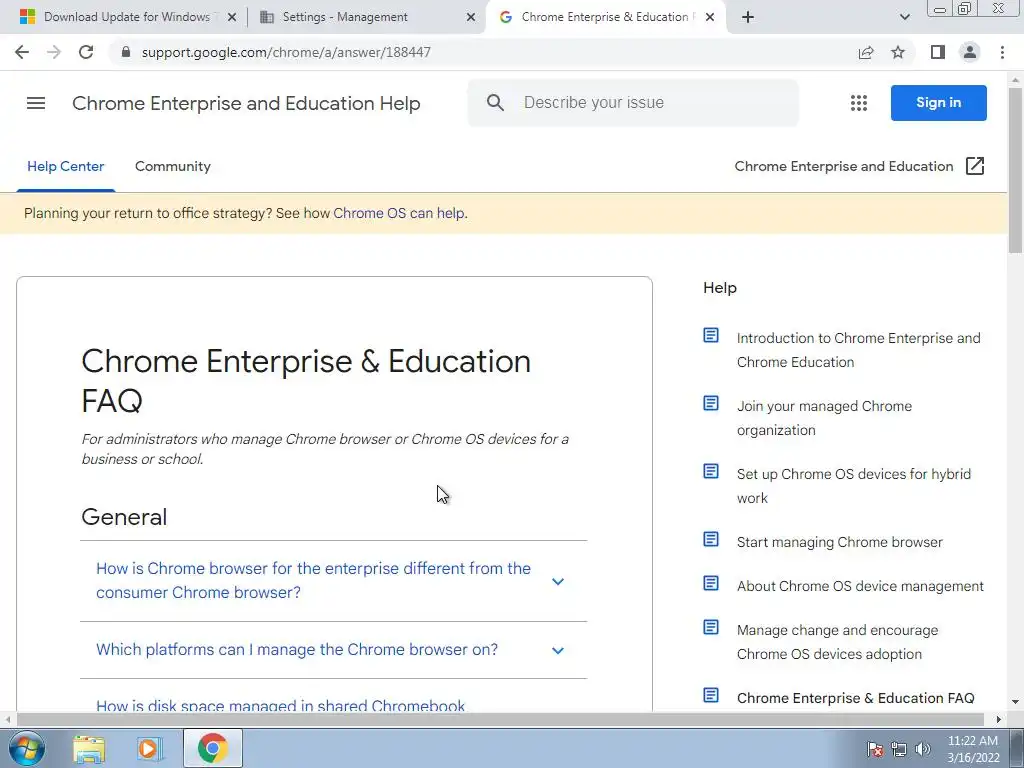Viewport: 1024px width, 768px height.
Task: Open the Google apps grid
Action: coord(859,103)
